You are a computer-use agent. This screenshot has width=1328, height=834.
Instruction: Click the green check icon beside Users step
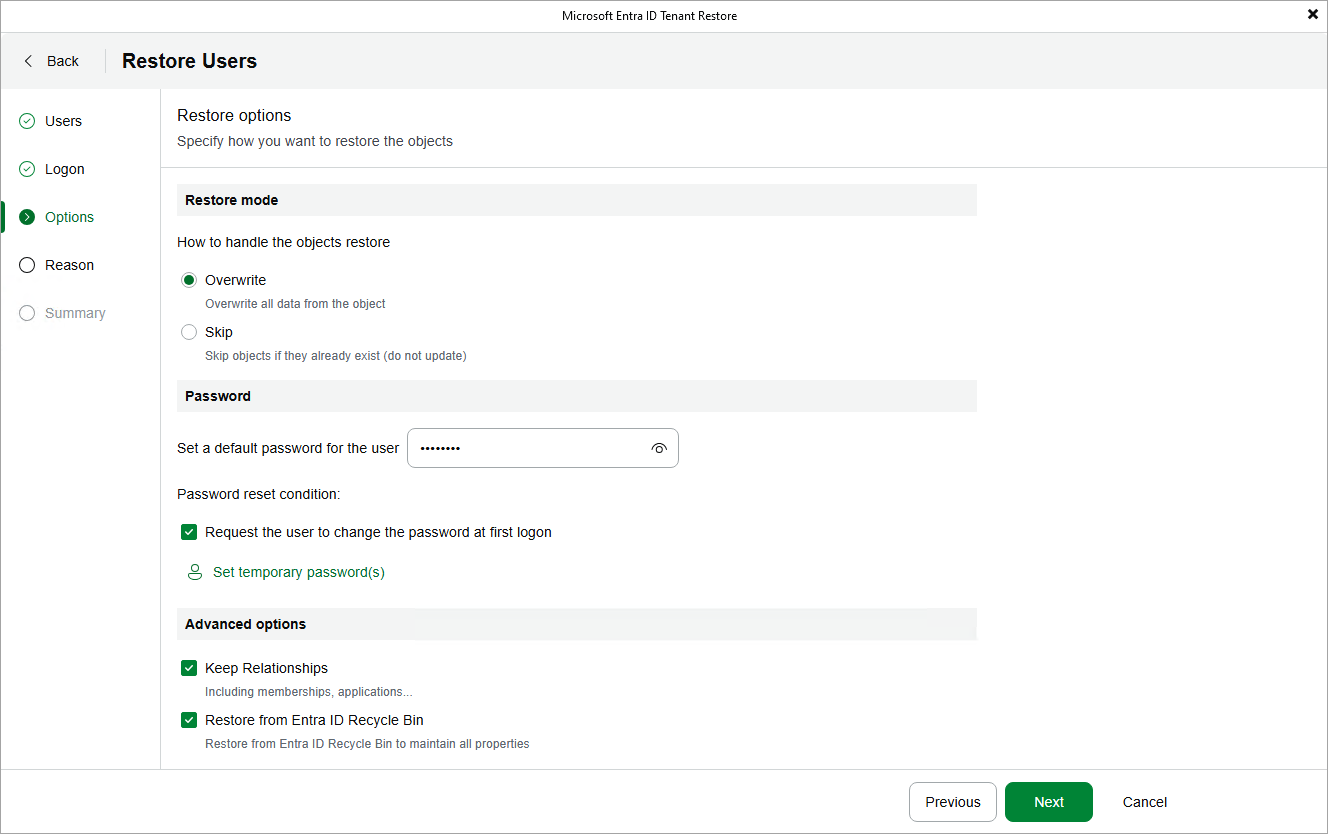coord(26,120)
